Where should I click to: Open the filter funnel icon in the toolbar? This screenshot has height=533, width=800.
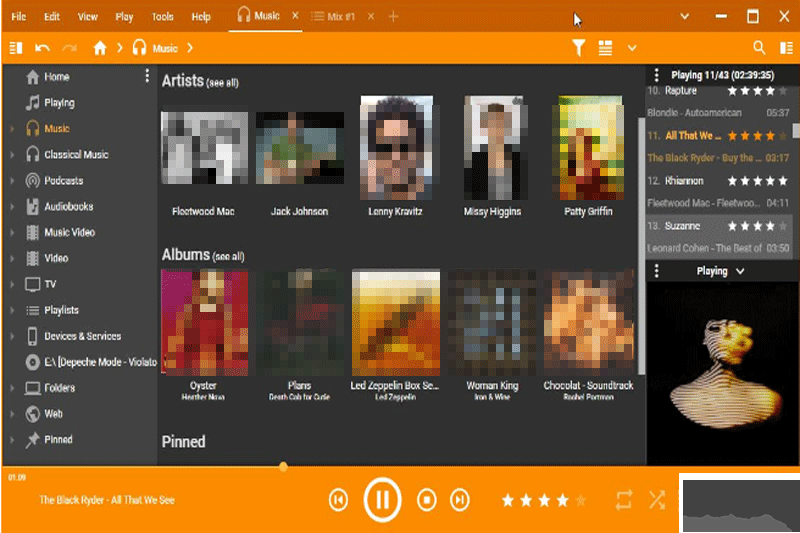579,47
